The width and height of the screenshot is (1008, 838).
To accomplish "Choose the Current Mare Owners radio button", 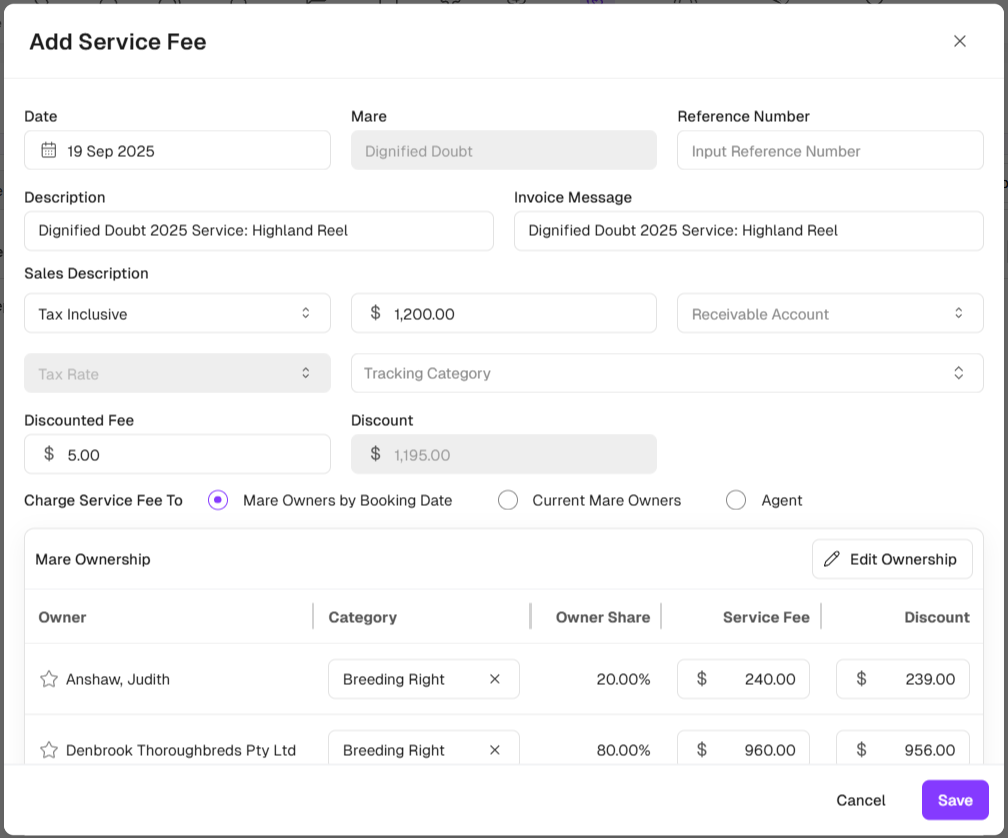I will 508,500.
